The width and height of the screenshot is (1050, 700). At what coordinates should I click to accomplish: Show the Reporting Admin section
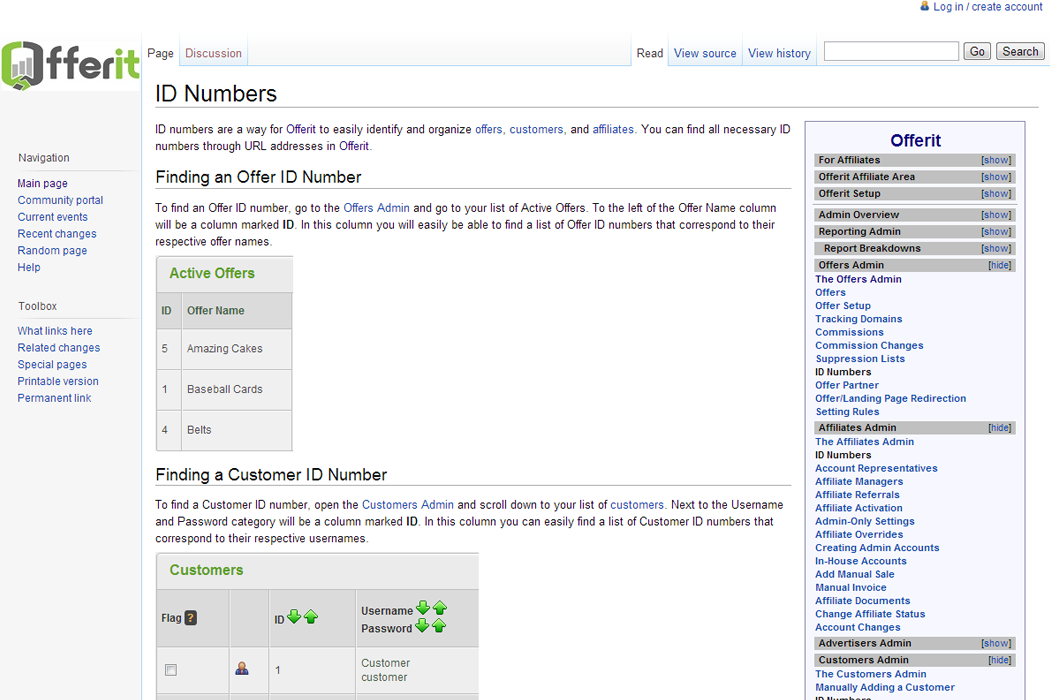tap(995, 232)
